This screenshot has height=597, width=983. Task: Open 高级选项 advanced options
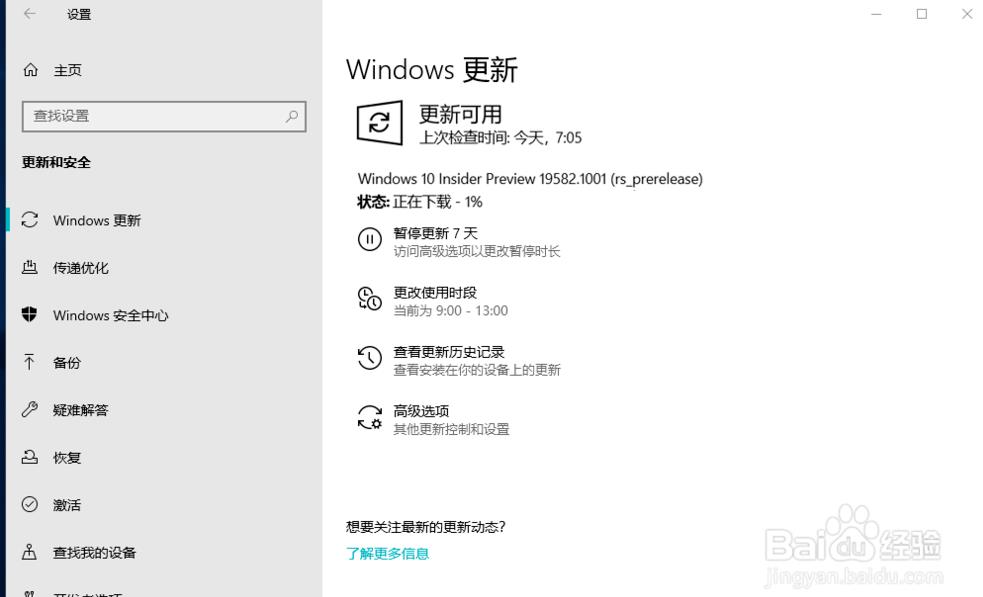pos(421,411)
